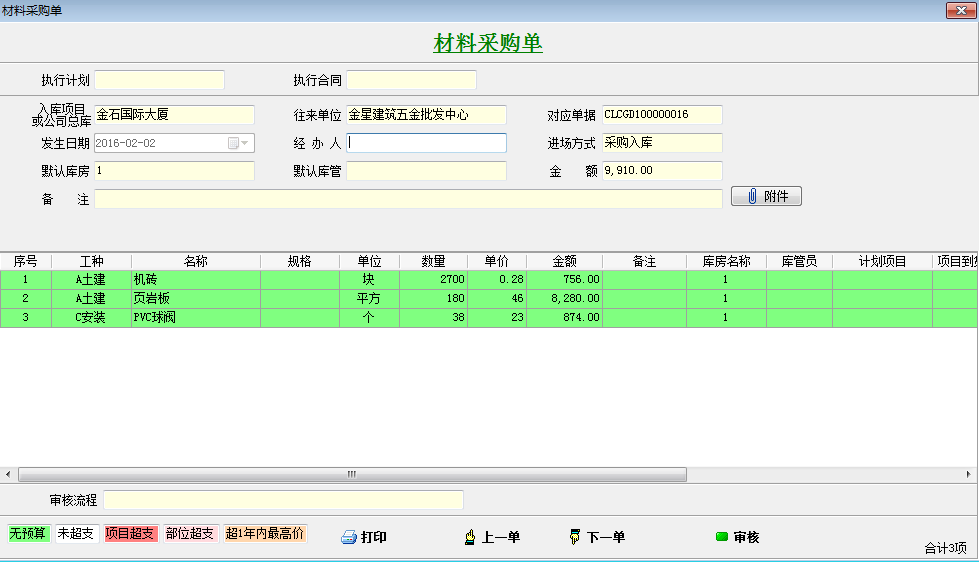Image resolution: width=979 pixels, height=562 pixels.
Task: Close the 材料采购单 window
Action: 962,10
